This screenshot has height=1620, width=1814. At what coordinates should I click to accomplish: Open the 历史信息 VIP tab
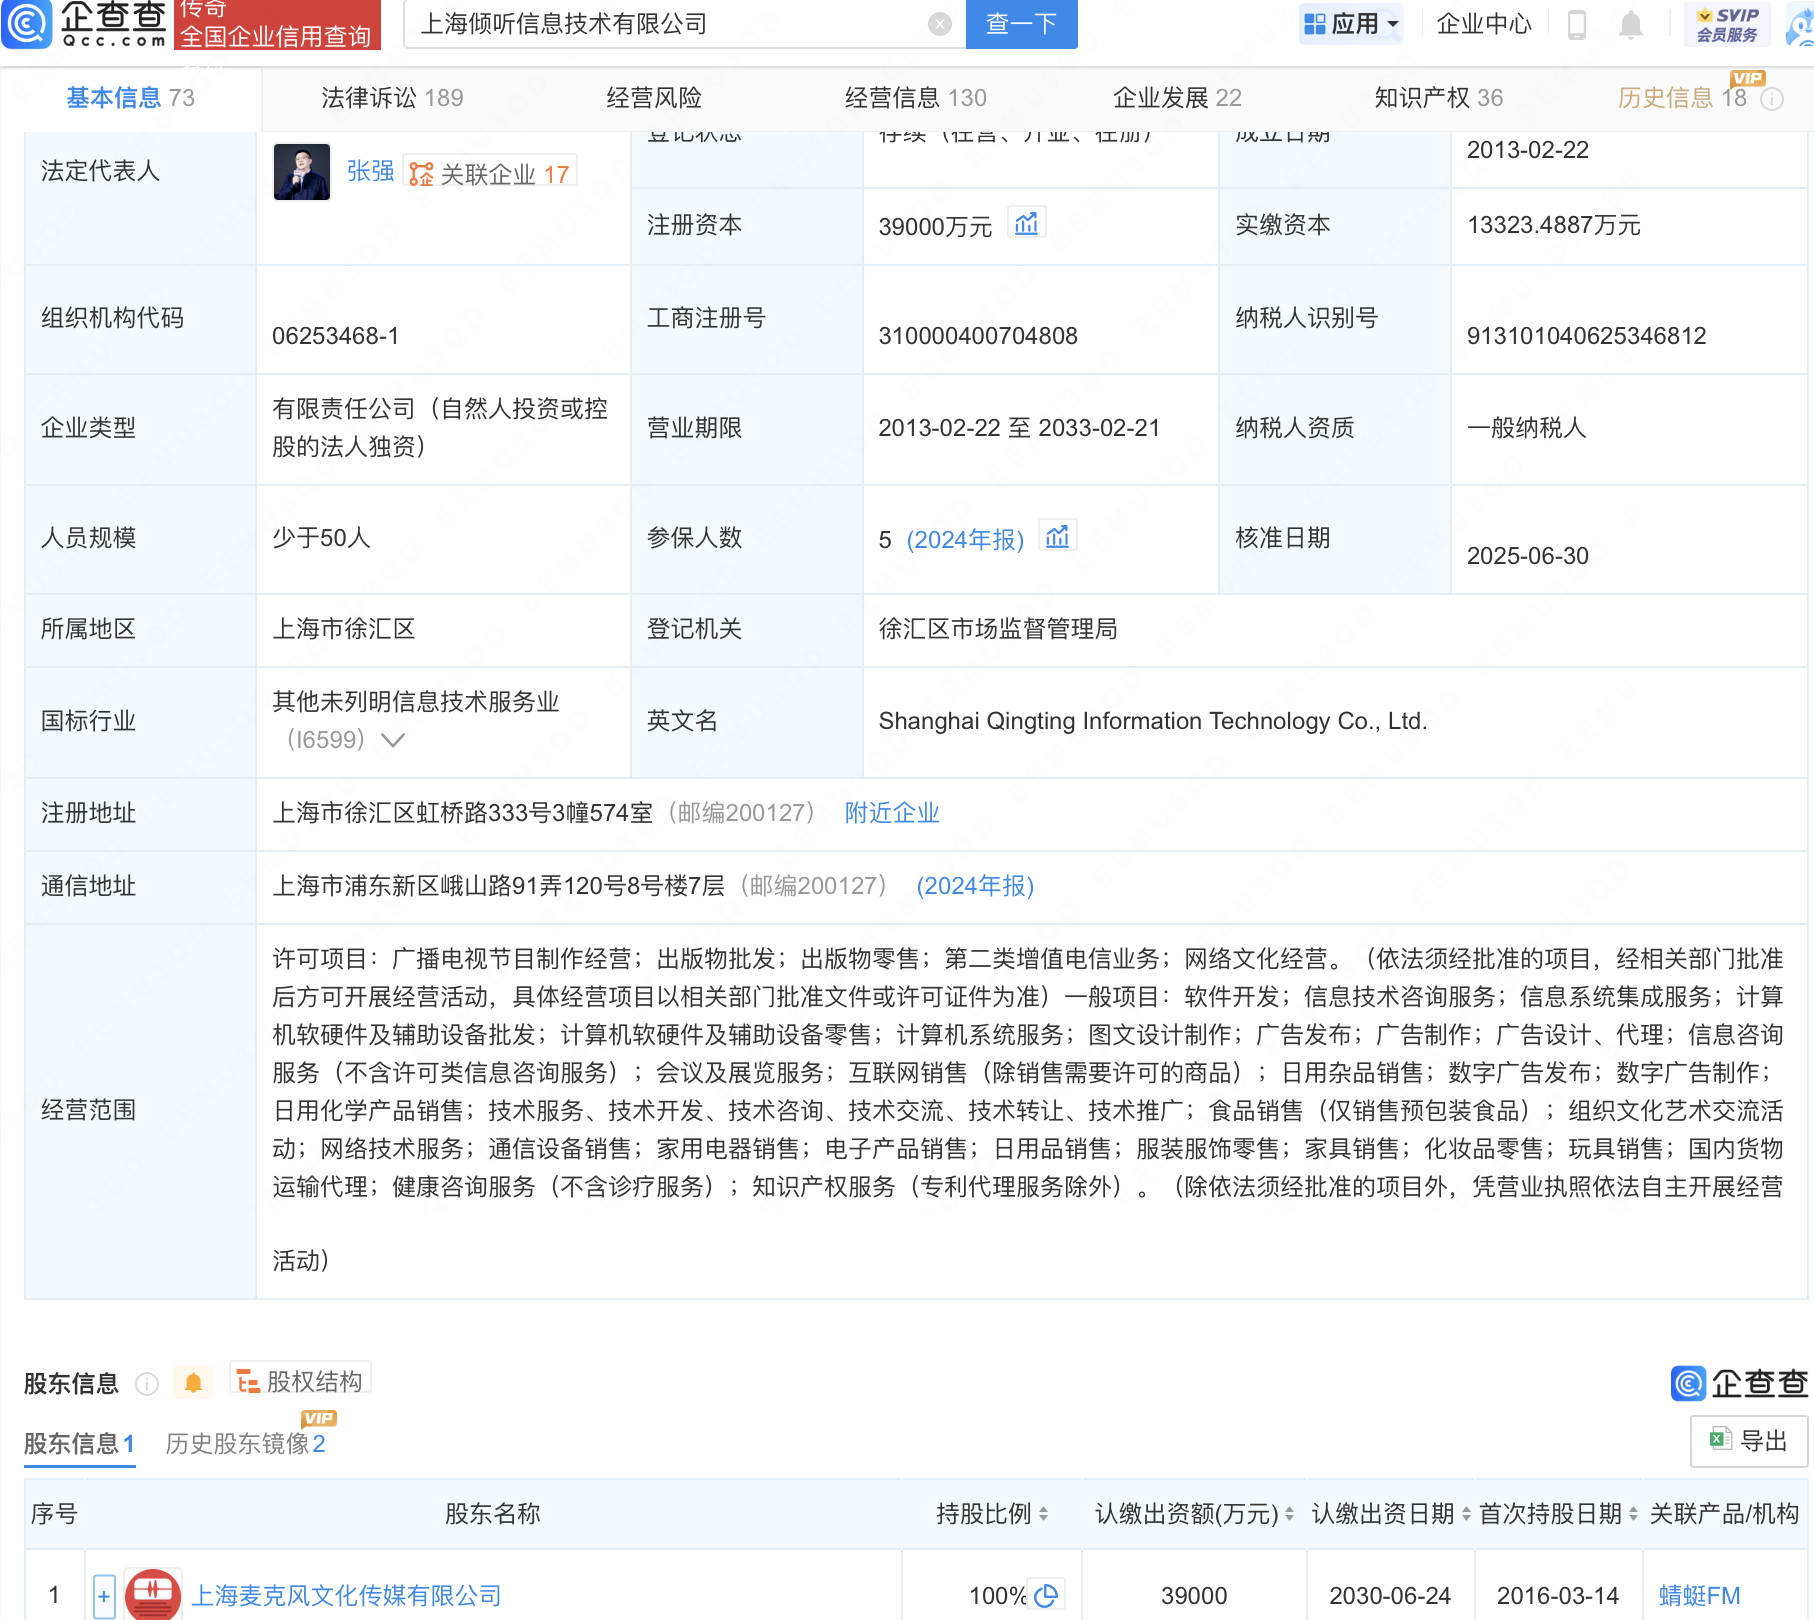click(1682, 98)
